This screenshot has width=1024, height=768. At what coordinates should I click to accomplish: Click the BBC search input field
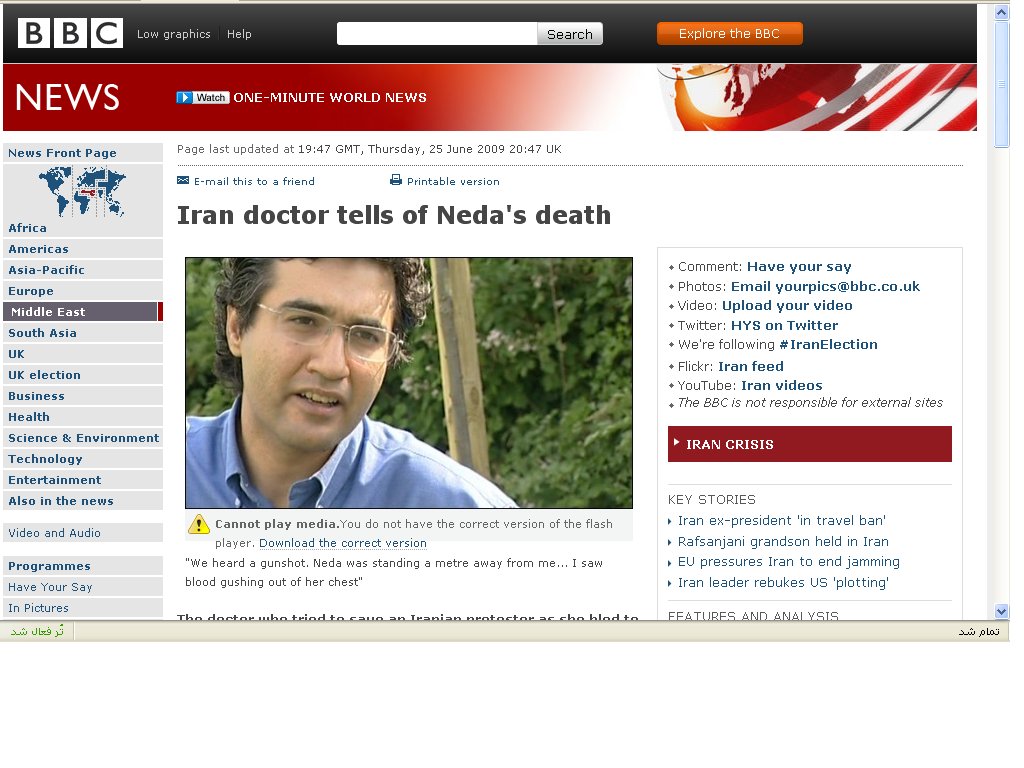437,34
